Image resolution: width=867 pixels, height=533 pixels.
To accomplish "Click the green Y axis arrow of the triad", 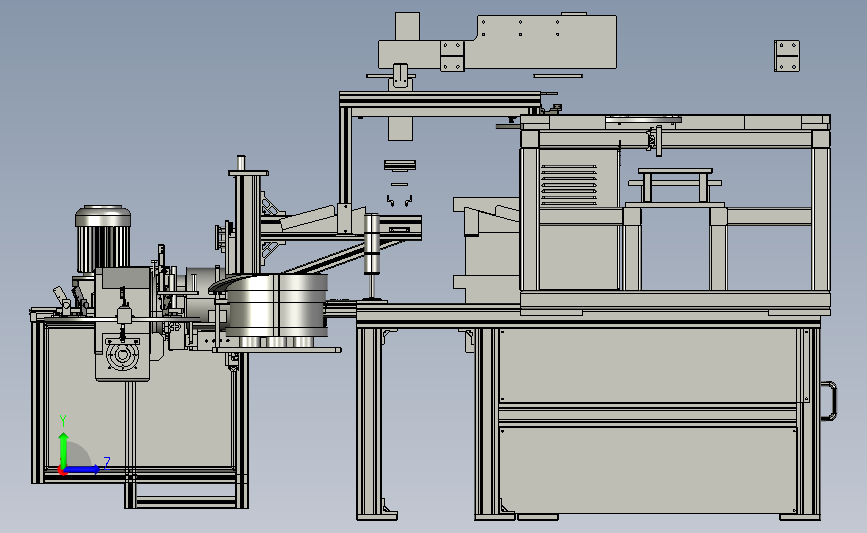I will [64, 450].
